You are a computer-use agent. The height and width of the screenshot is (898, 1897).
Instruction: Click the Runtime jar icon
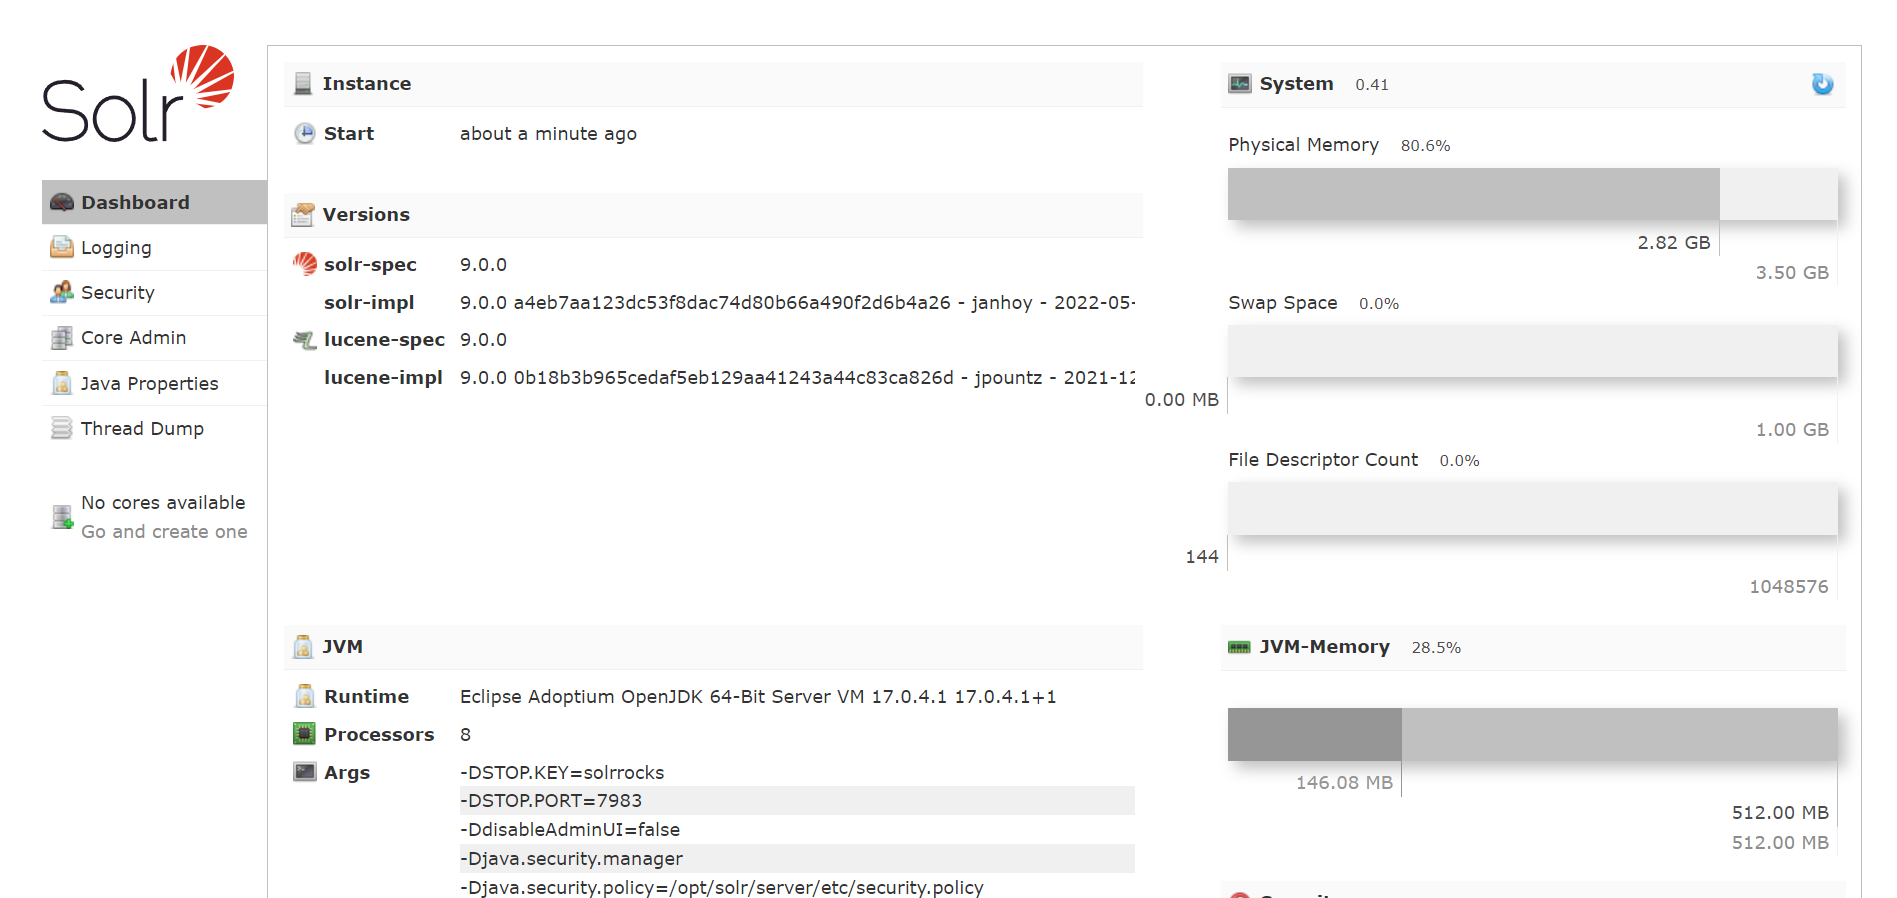(304, 696)
